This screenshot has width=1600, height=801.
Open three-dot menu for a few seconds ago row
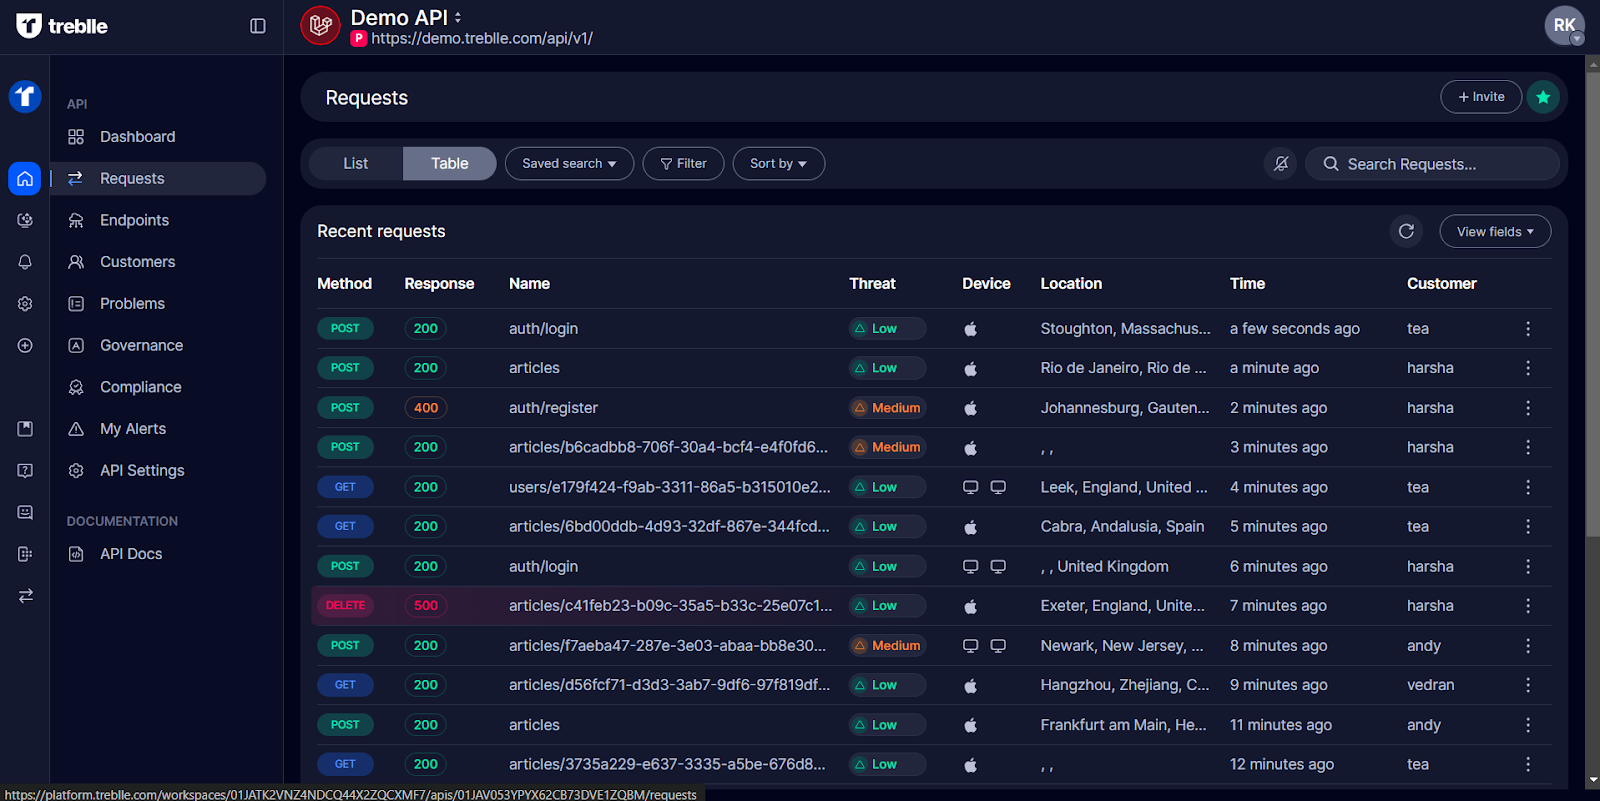pyautogui.click(x=1528, y=329)
